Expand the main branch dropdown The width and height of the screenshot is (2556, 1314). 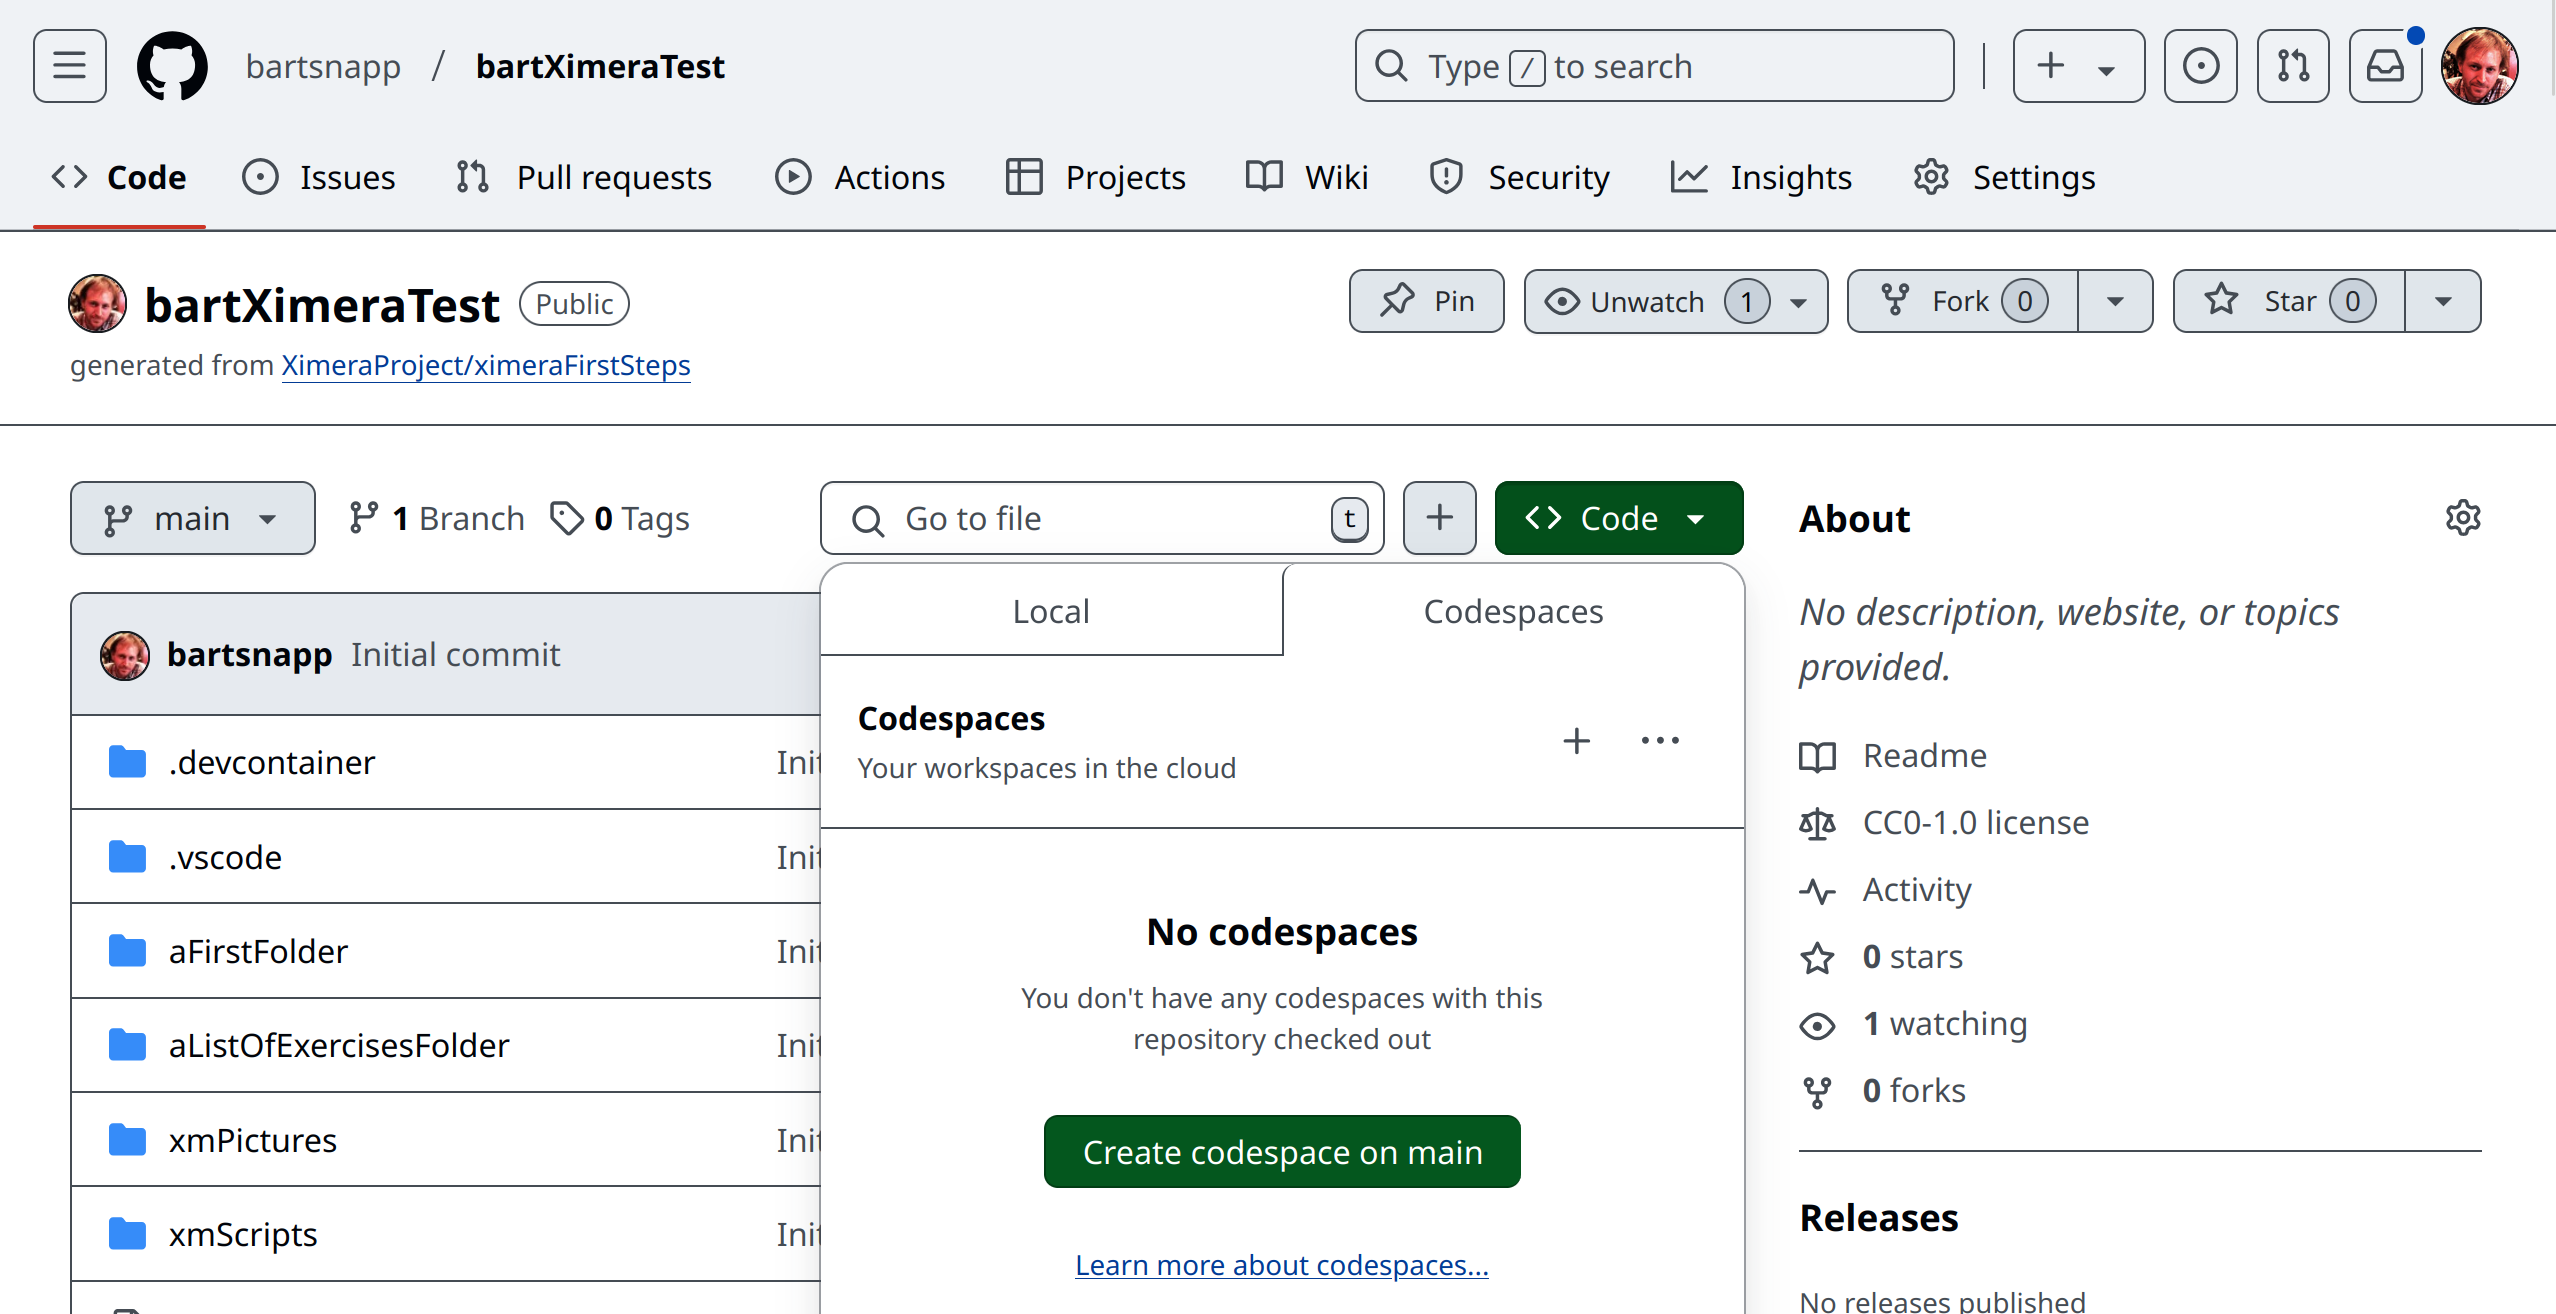click(x=192, y=518)
